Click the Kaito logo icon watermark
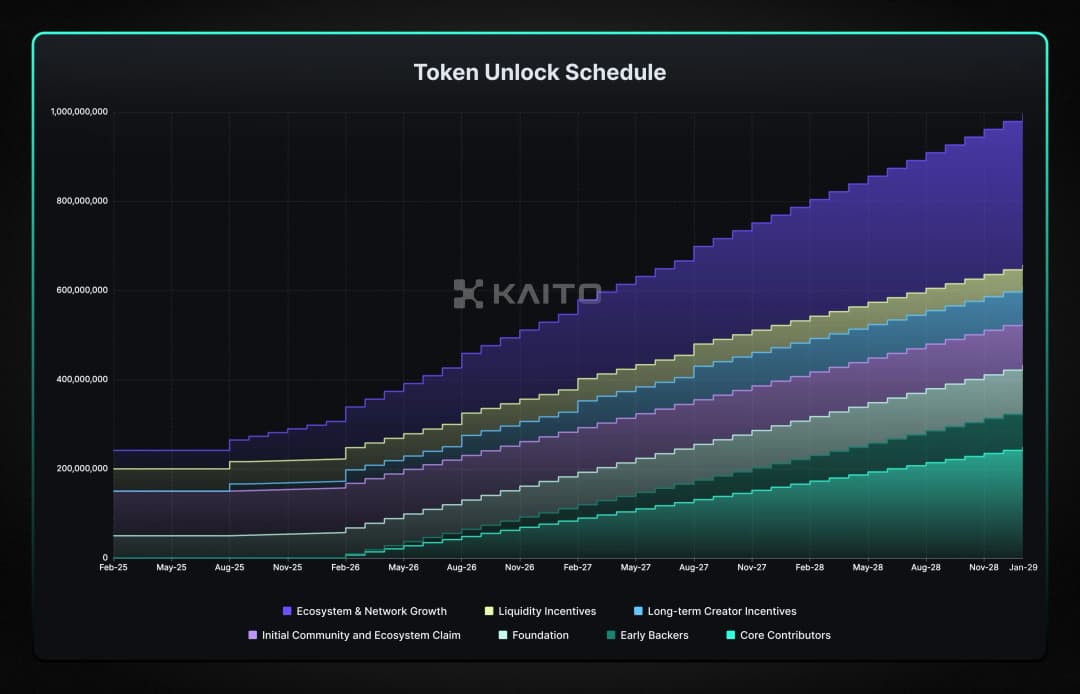The height and width of the screenshot is (694, 1080). (x=468, y=293)
